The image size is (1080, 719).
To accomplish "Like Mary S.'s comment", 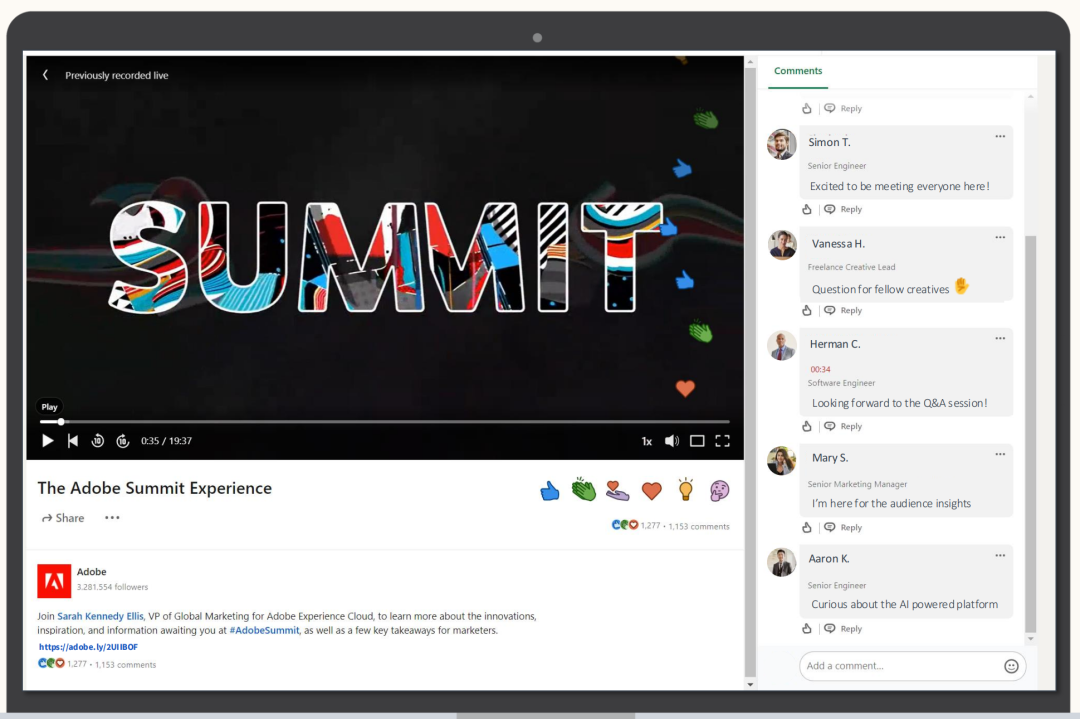I will pyautogui.click(x=807, y=528).
